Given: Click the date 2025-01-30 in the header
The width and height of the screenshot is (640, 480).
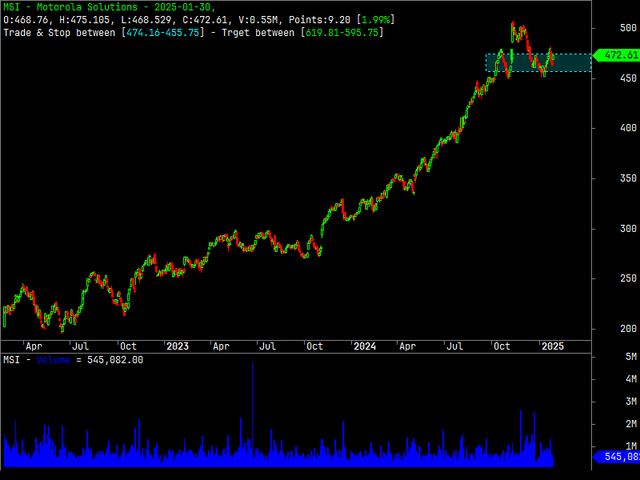Looking at the screenshot, I should [182, 7].
